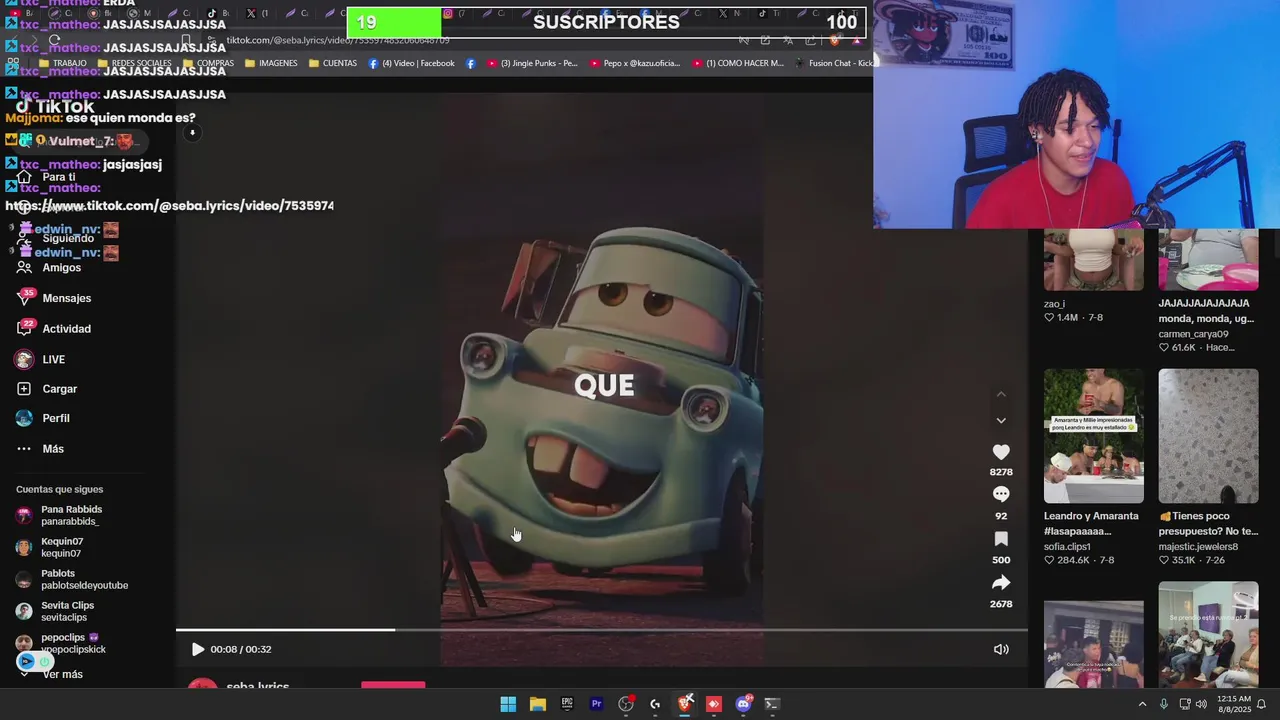Show hidden system tray icons
Screen dimensions: 1280x720
1142,704
